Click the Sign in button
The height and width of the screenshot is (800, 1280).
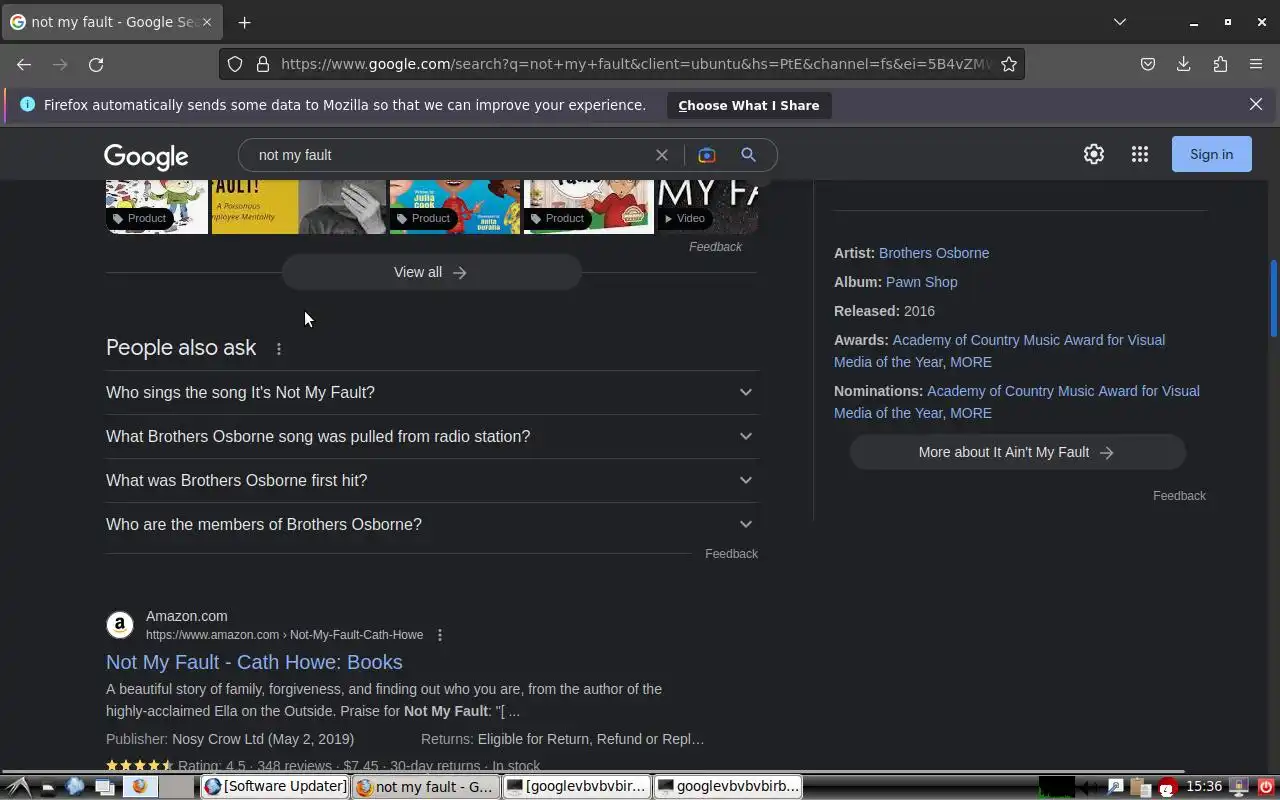click(1212, 154)
